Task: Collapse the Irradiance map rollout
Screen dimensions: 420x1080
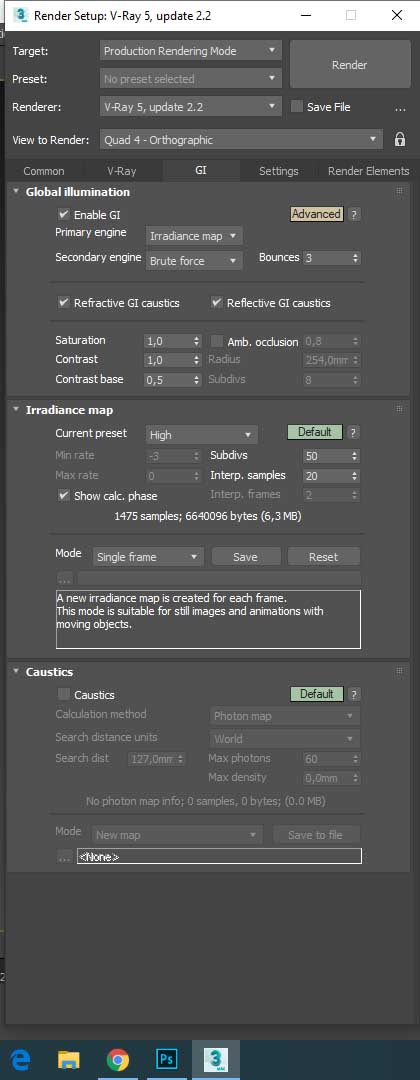Action: click(x=16, y=410)
